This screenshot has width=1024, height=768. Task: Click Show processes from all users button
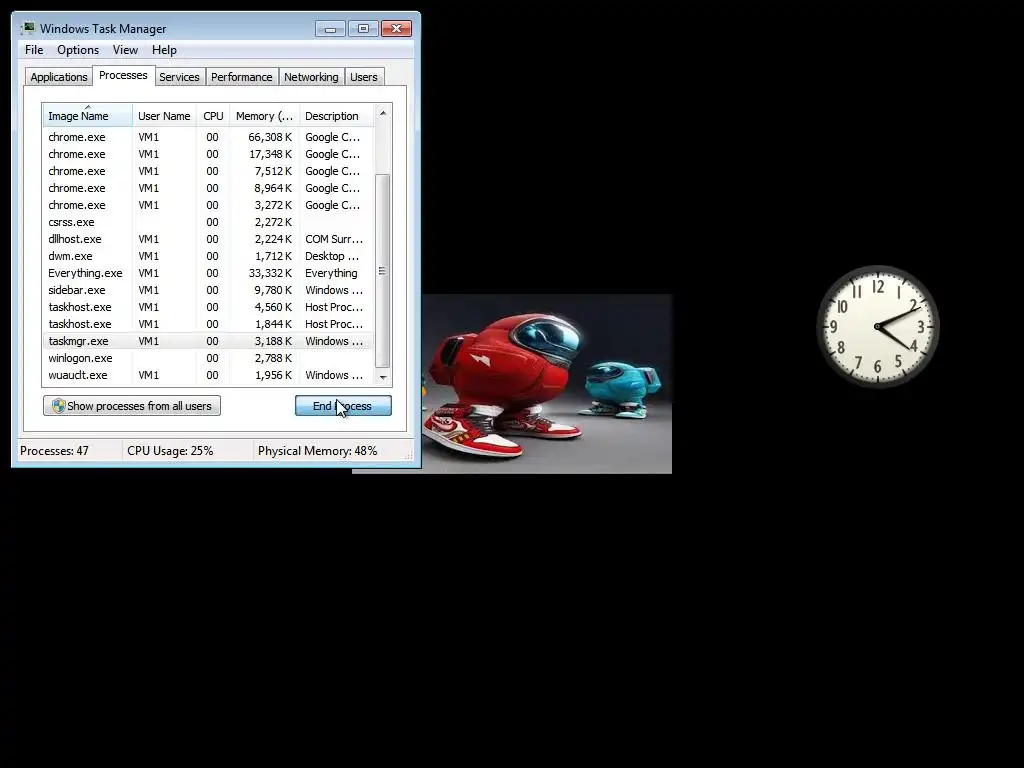(132, 406)
